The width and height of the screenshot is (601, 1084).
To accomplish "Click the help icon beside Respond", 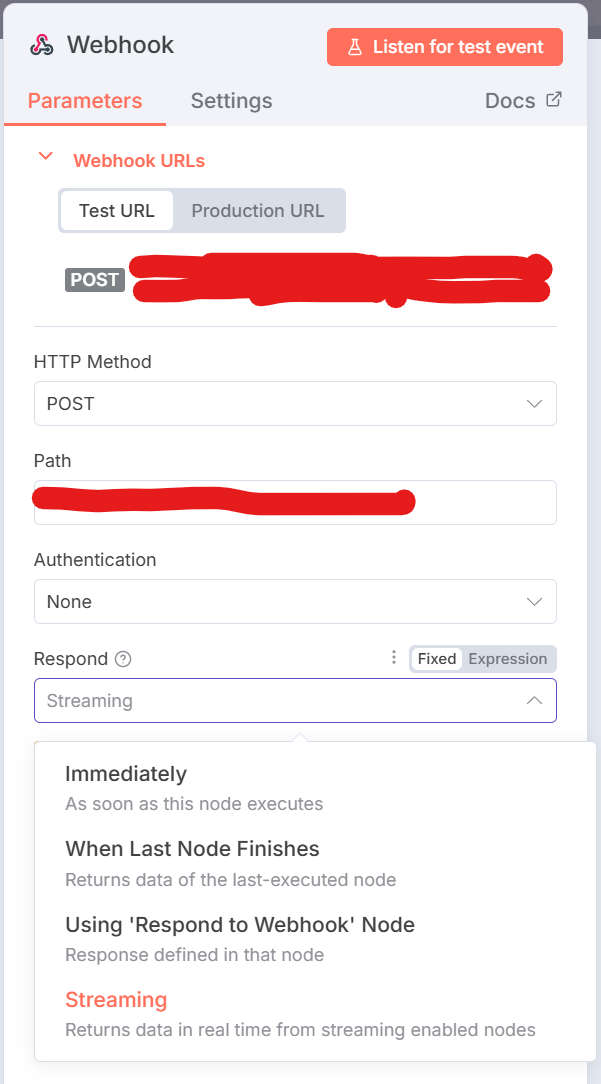I will [x=123, y=659].
